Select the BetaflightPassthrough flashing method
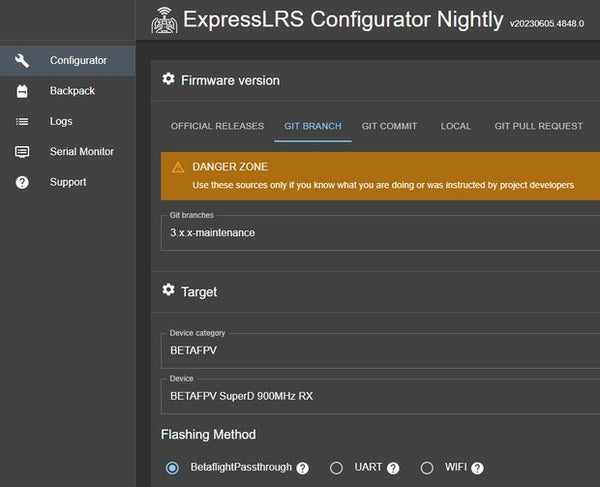 click(173, 468)
